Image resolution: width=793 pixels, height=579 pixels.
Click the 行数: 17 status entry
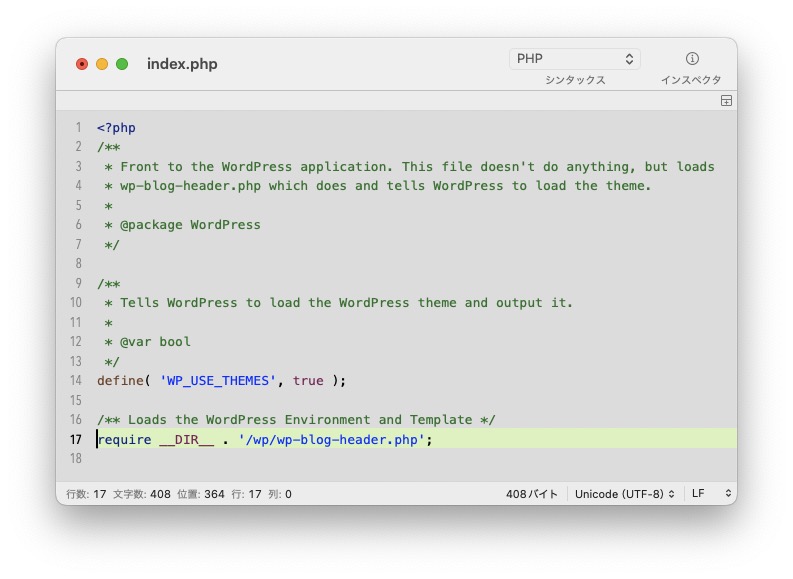(86, 494)
